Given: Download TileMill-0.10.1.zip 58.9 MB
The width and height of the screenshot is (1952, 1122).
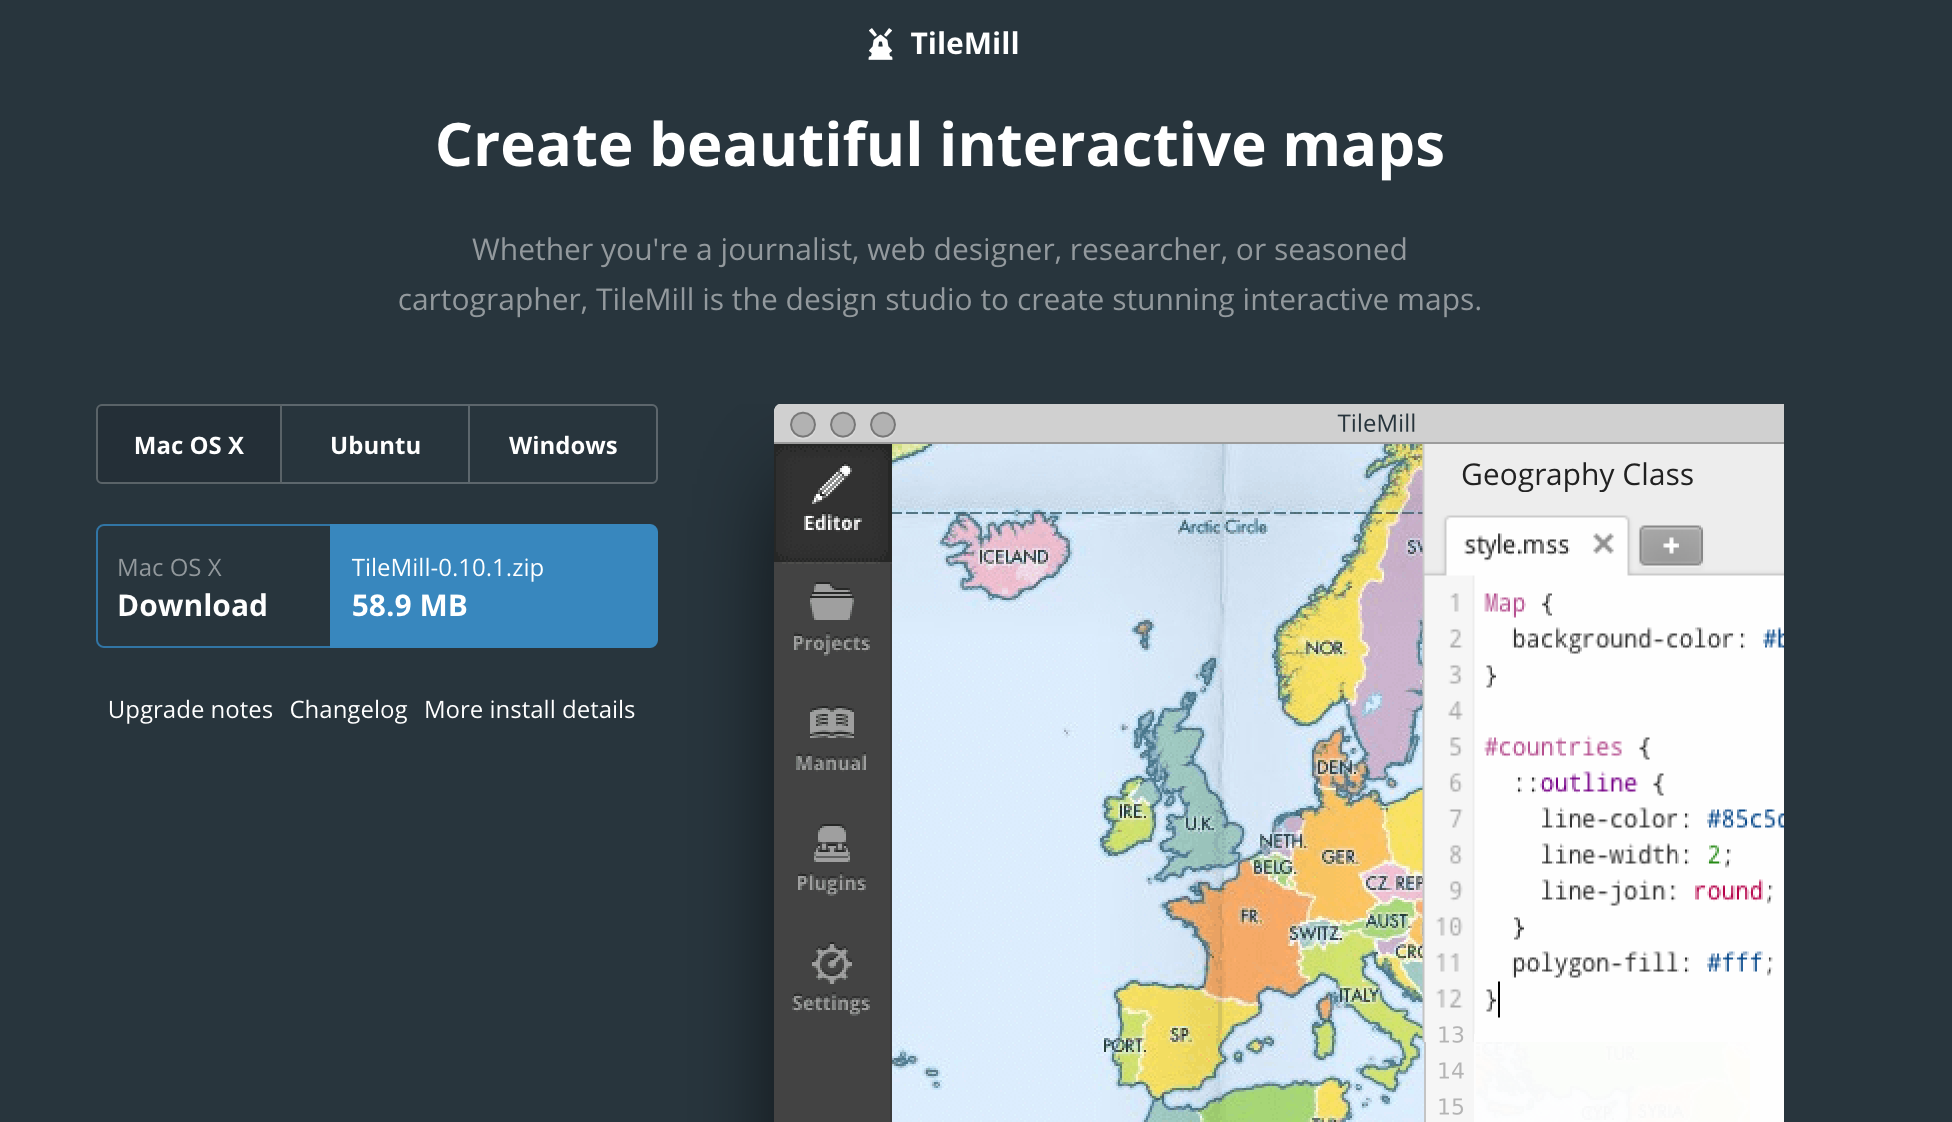Looking at the screenshot, I should pos(493,586).
